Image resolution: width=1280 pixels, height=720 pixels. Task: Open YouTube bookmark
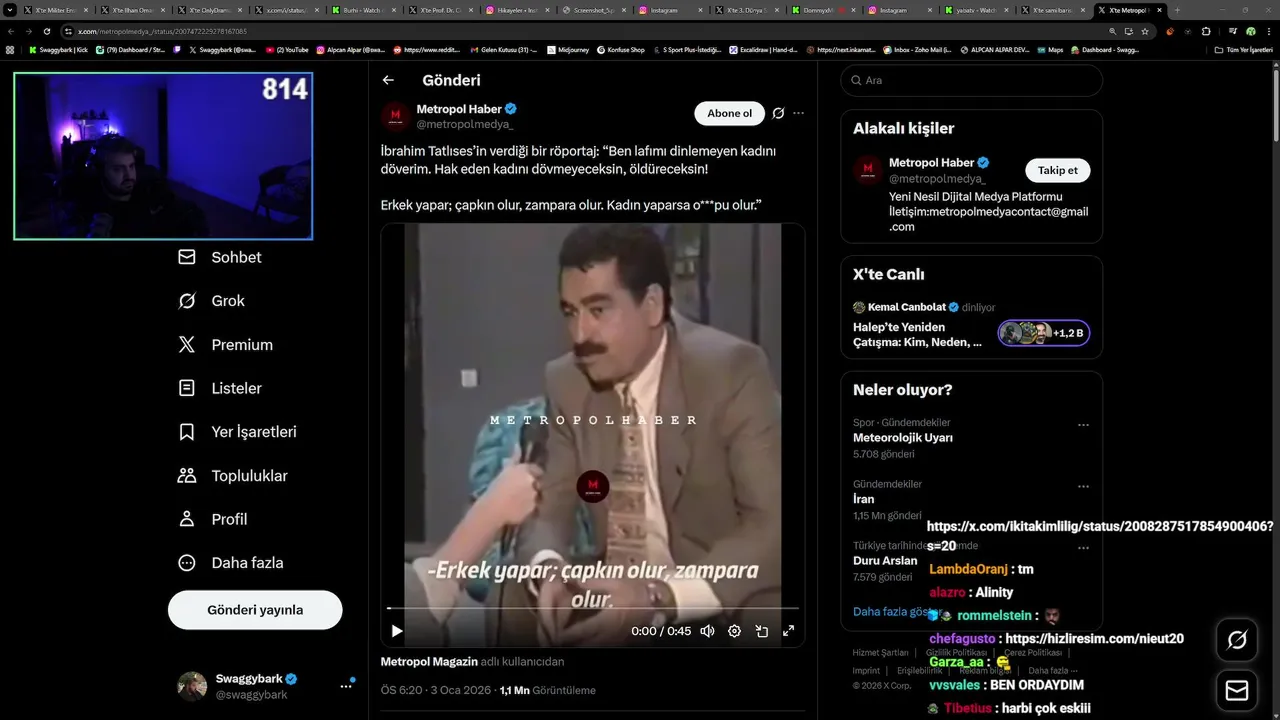click(x=287, y=49)
